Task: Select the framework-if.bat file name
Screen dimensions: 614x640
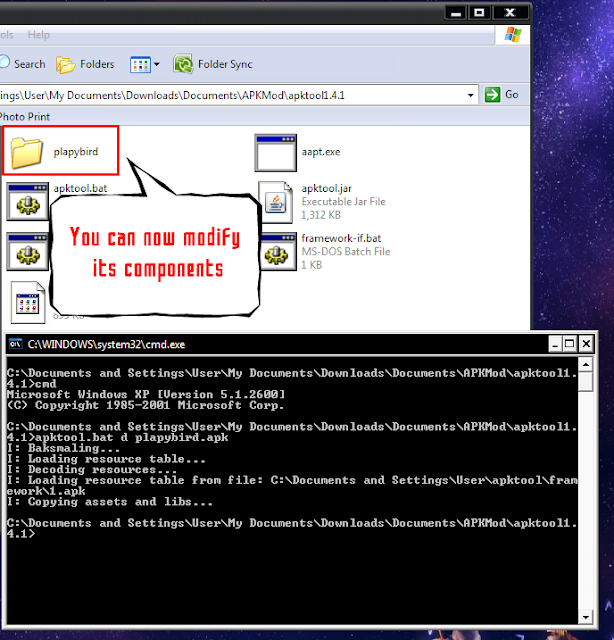Action: [341, 238]
